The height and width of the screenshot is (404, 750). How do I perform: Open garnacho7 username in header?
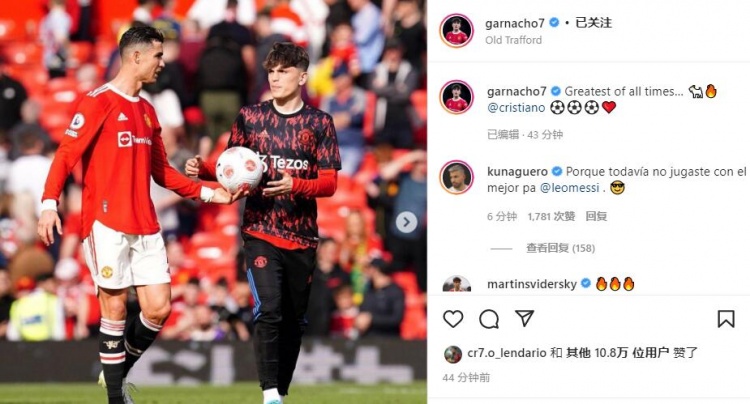pyautogui.click(x=515, y=23)
